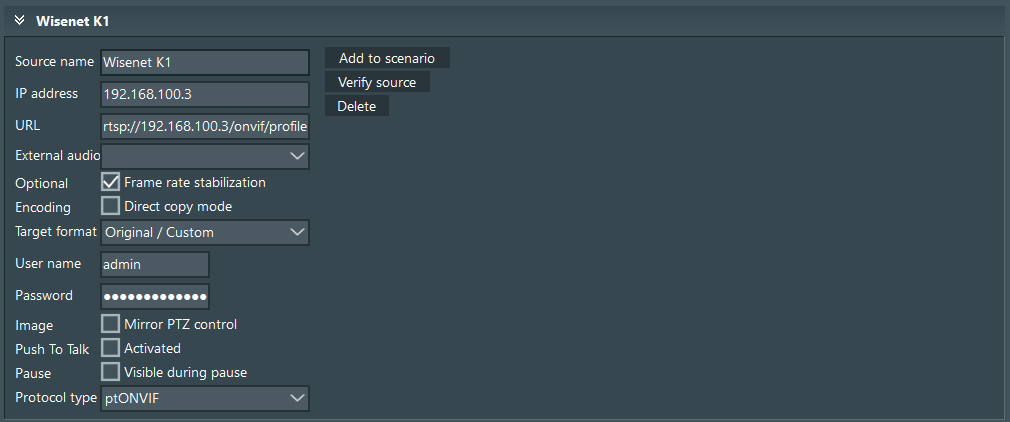Viewport: 1010px width, 422px height.
Task: Check Visible during pause option
Action: coord(111,372)
